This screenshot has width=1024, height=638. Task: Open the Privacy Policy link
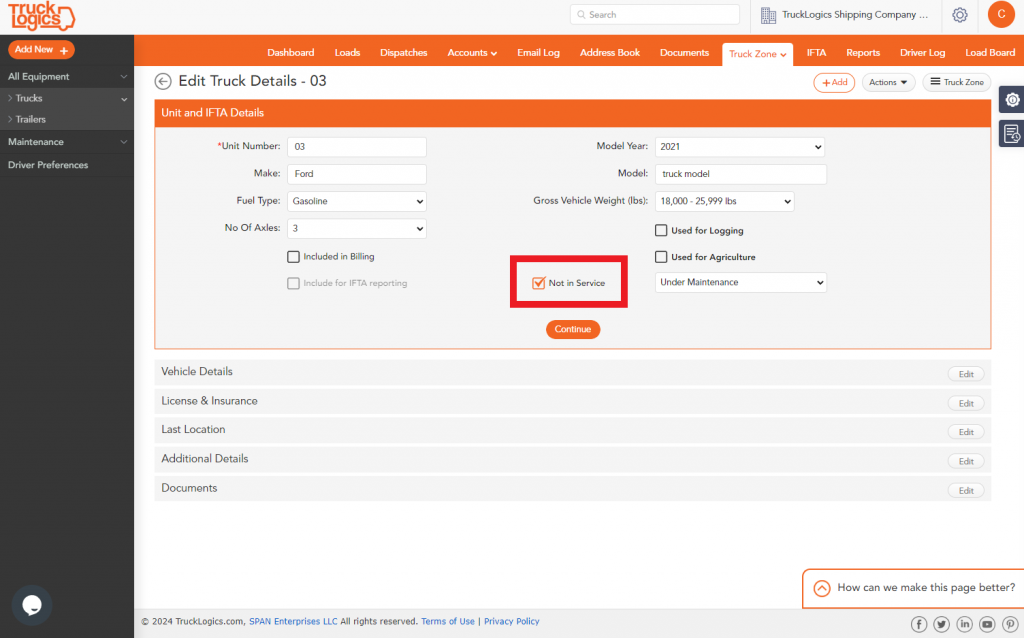[x=511, y=622]
